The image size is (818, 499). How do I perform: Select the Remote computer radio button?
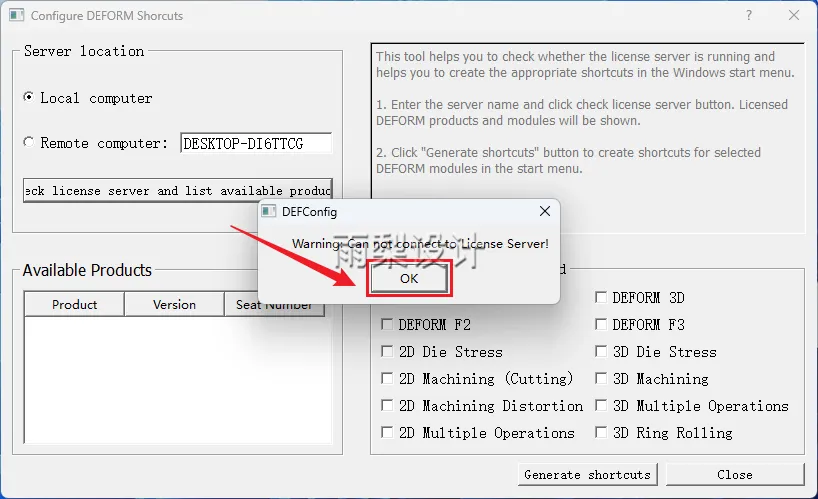pyautogui.click(x=29, y=142)
